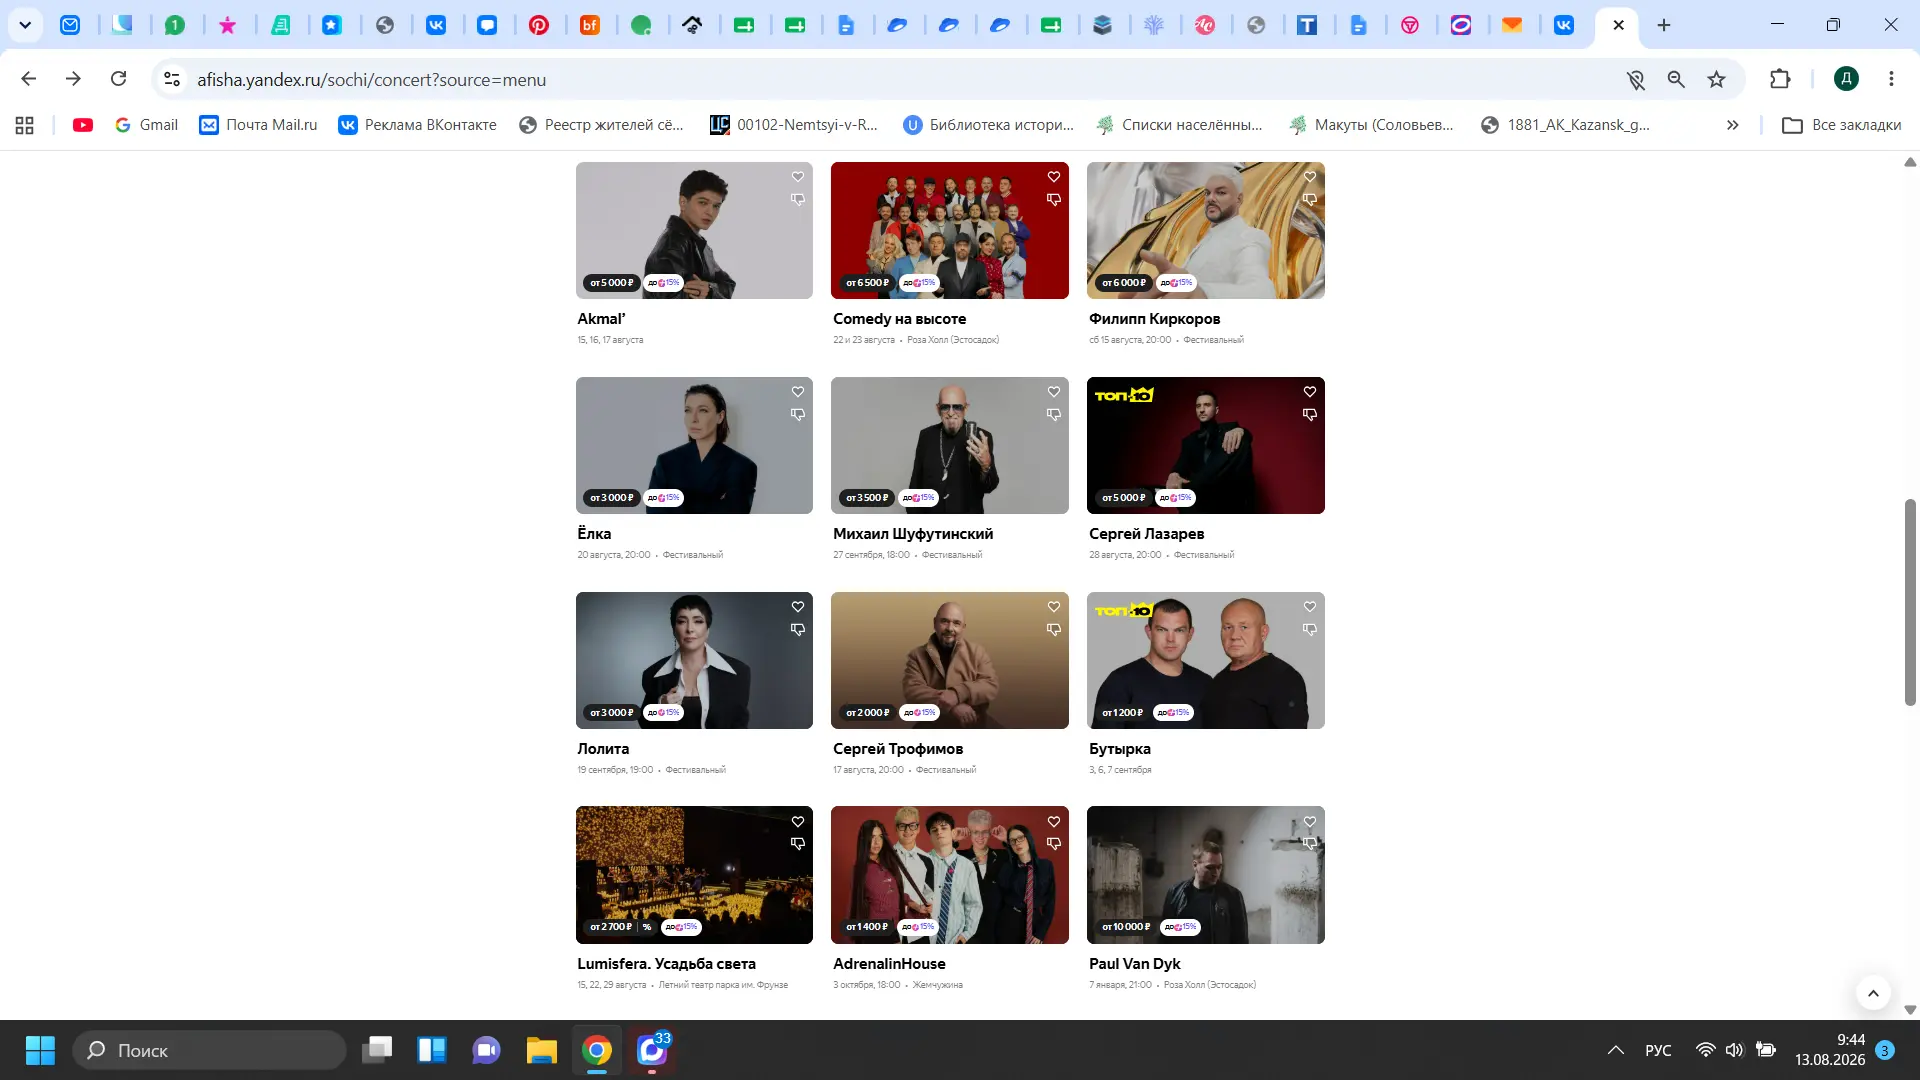Open Chrome three-dot menu
The image size is (1920, 1080).
[1891, 79]
